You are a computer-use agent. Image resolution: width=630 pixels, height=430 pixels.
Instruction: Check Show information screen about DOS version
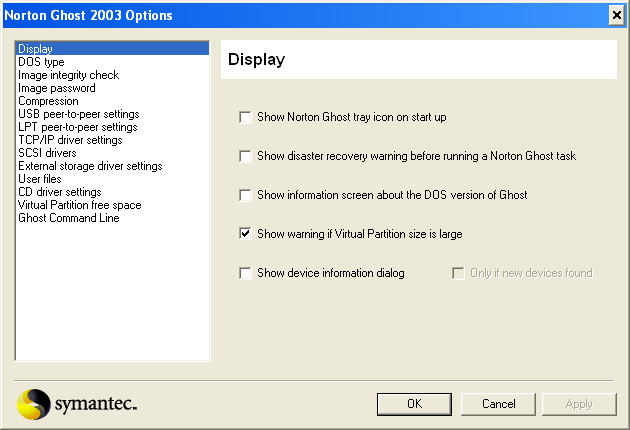click(x=245, y=195)
